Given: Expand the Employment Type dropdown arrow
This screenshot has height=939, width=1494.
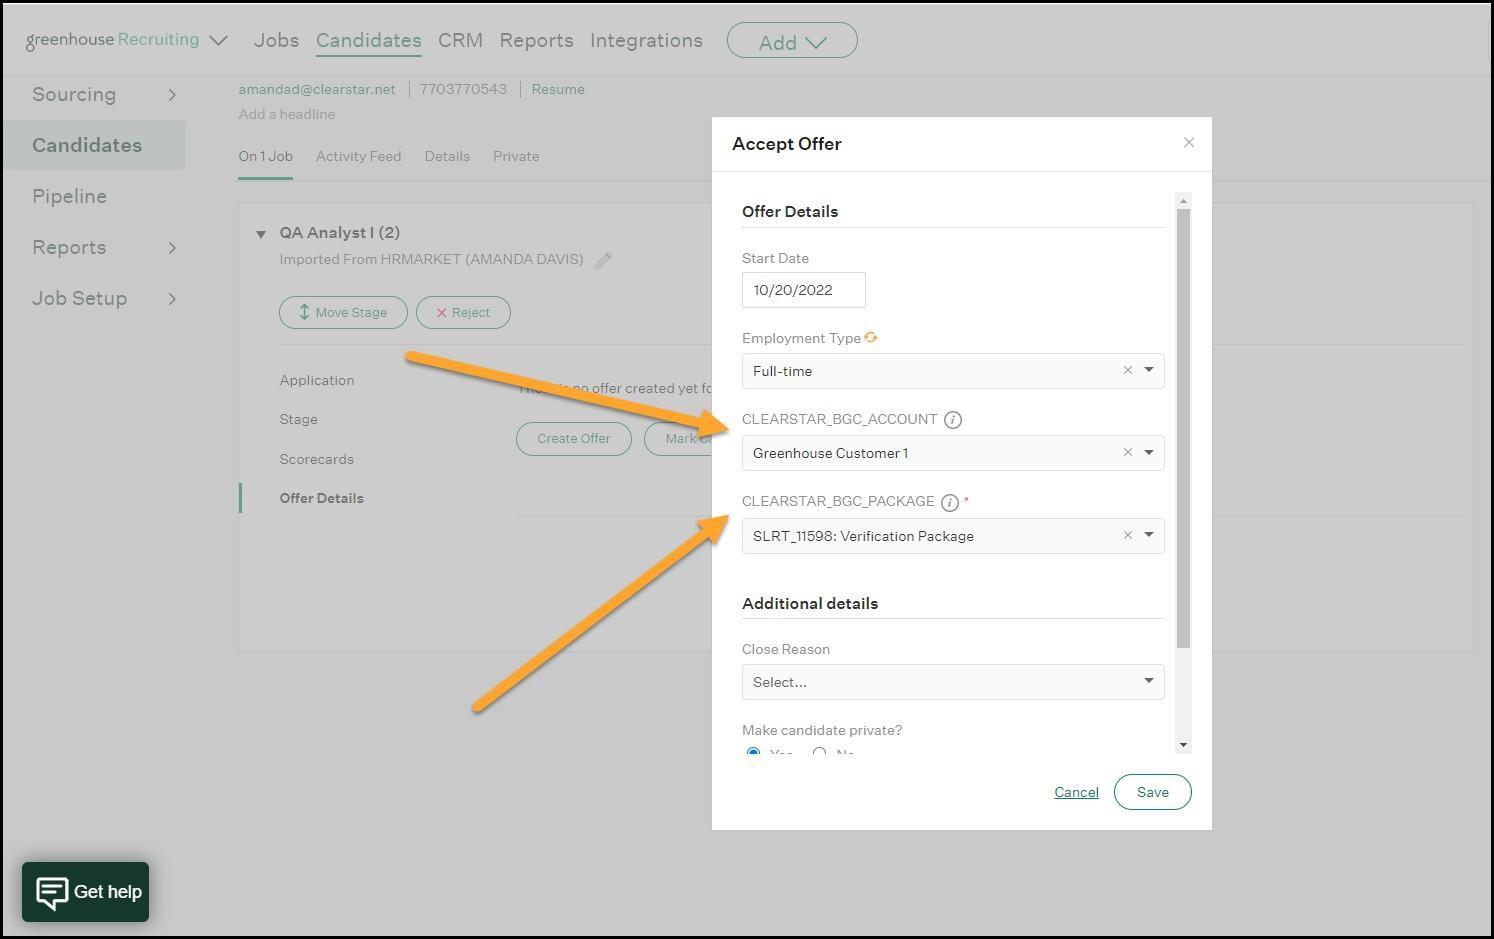Looking at the screenshot, I should 1149,371.
